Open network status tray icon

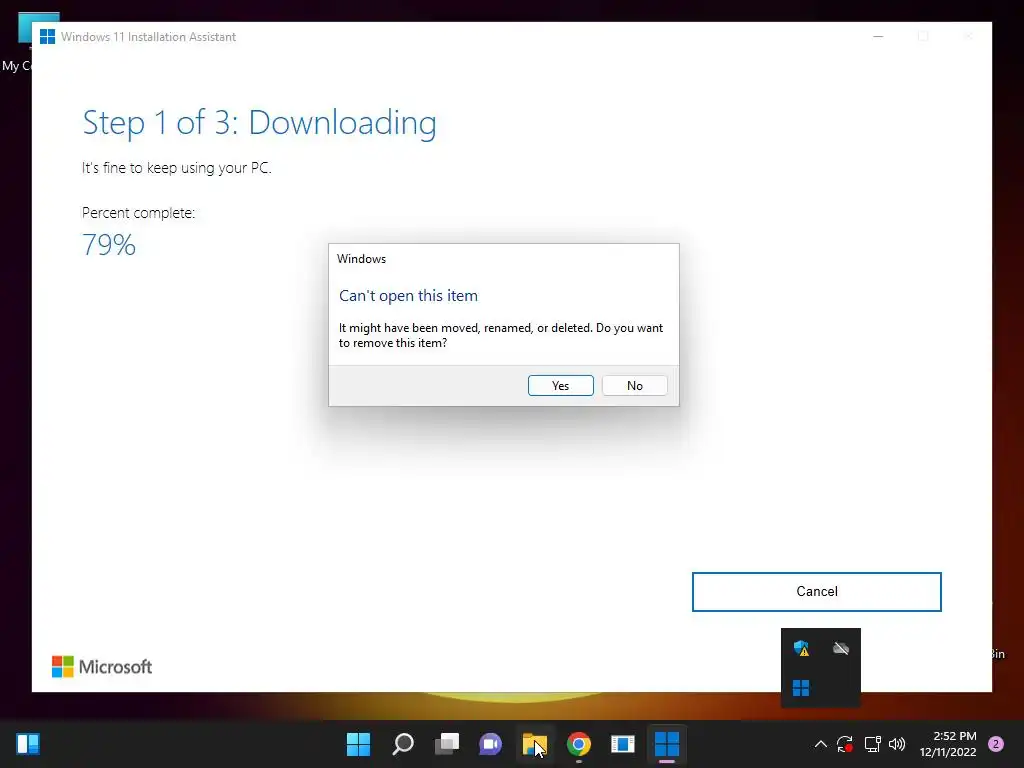pos(872,744)
